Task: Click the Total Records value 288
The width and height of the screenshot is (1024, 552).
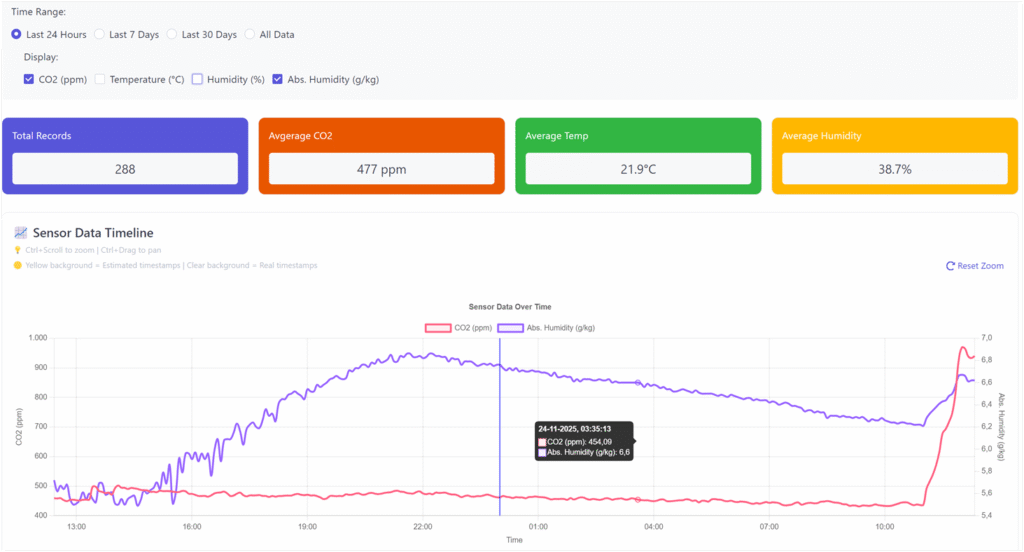Action: click(x=125, y=169)
